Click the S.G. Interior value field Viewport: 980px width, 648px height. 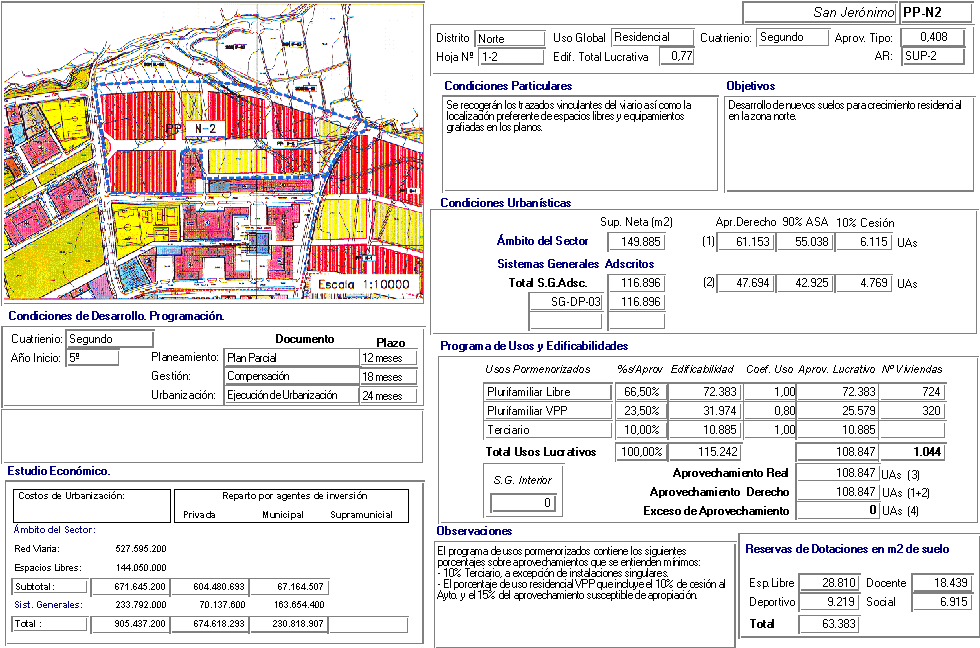pyautogui.click(x=521, y=503)
